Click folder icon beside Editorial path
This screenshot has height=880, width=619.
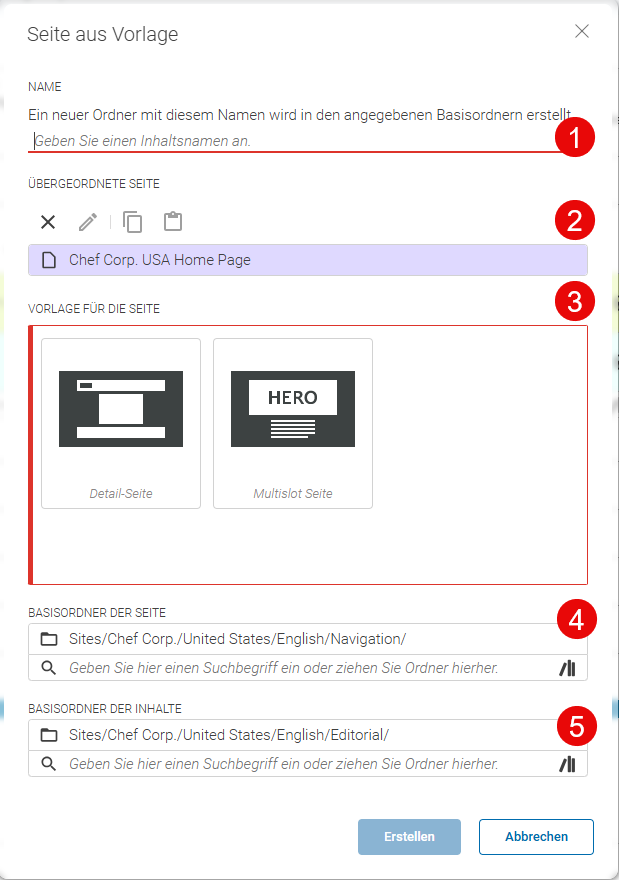(x=49, y=735)
